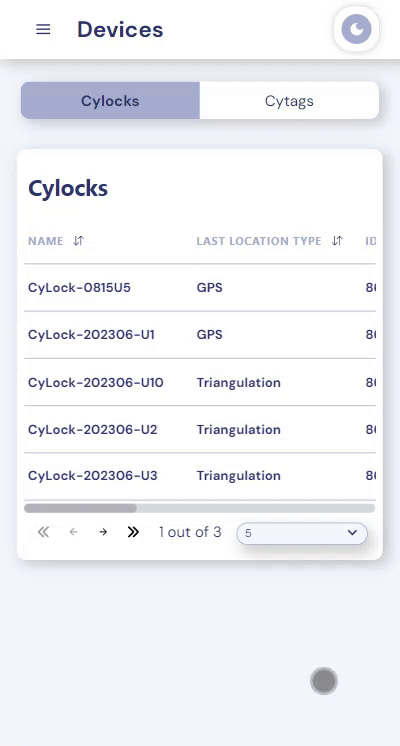
Task: Click the Name column sort icon
Action: (78, 241)
